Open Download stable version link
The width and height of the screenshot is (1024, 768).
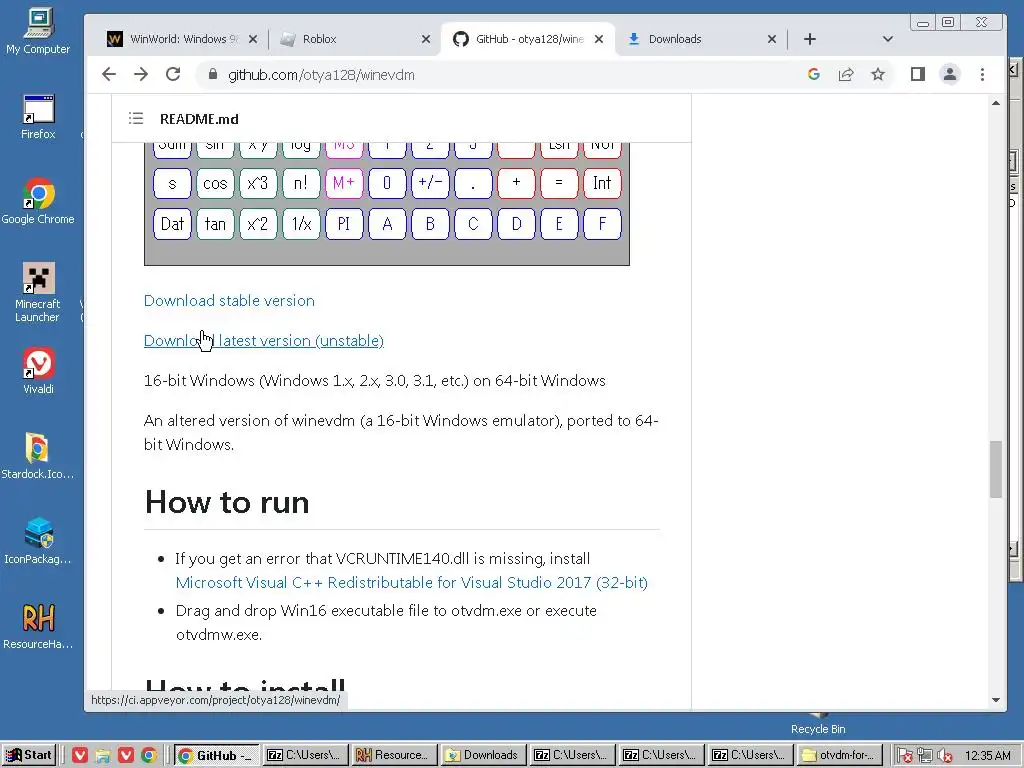(x=229, y=300)
